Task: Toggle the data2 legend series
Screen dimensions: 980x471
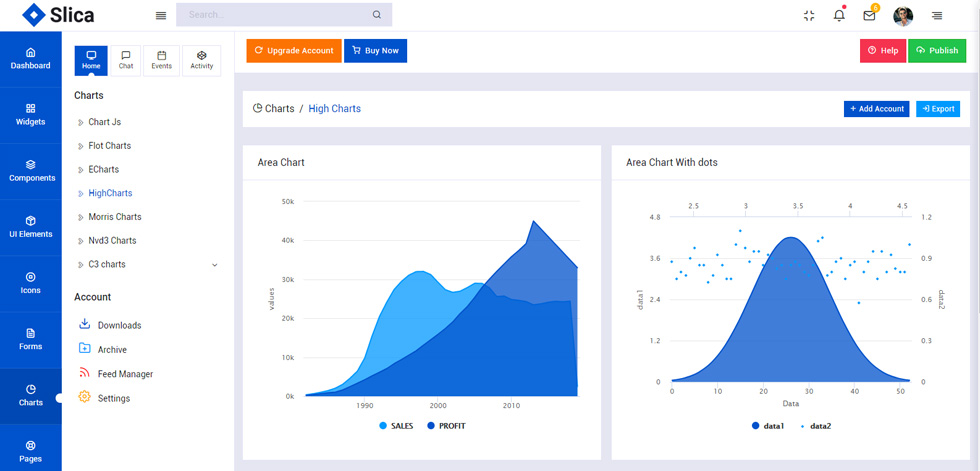Action: 815,426
